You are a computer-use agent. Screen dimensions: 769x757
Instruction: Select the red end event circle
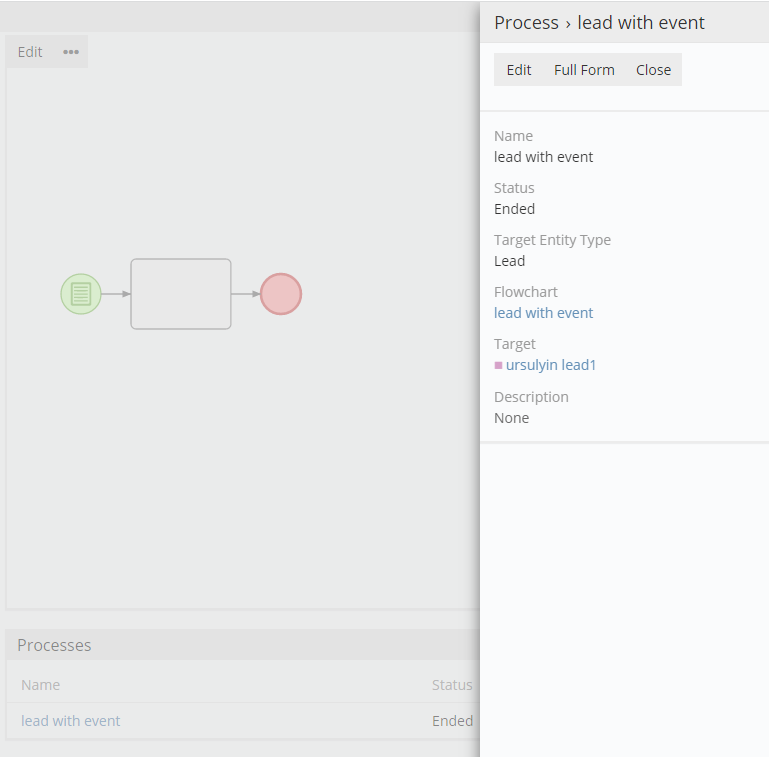[x=281, y=294]
